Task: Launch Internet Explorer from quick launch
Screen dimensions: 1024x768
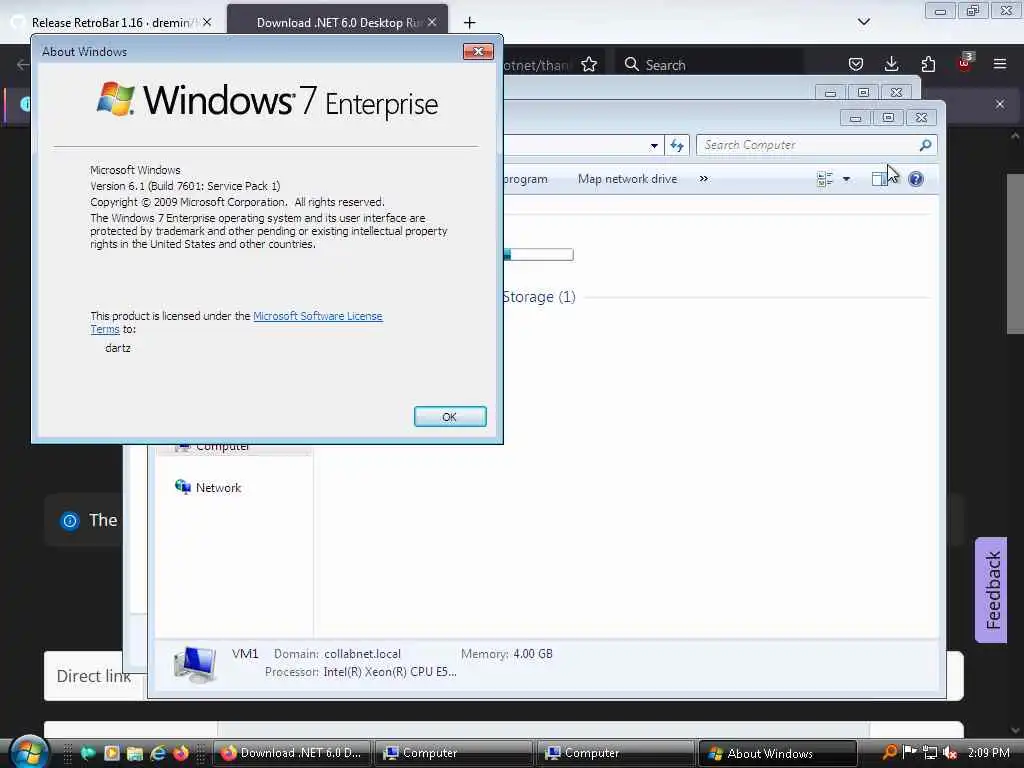Action: tap(158, 753)
